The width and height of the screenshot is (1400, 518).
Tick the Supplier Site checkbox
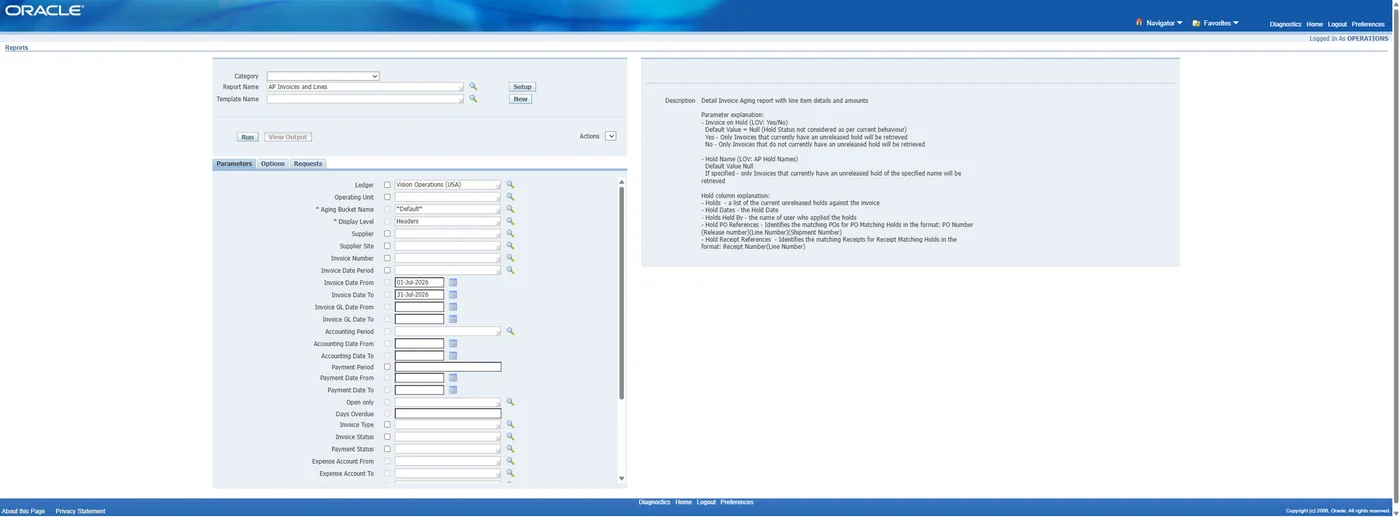[387, 246]
